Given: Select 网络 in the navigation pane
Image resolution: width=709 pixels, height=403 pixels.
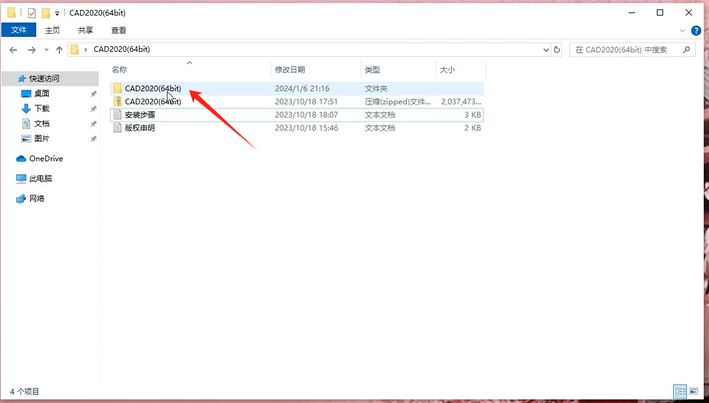Looking at the screenshot, I should (37, 199).
